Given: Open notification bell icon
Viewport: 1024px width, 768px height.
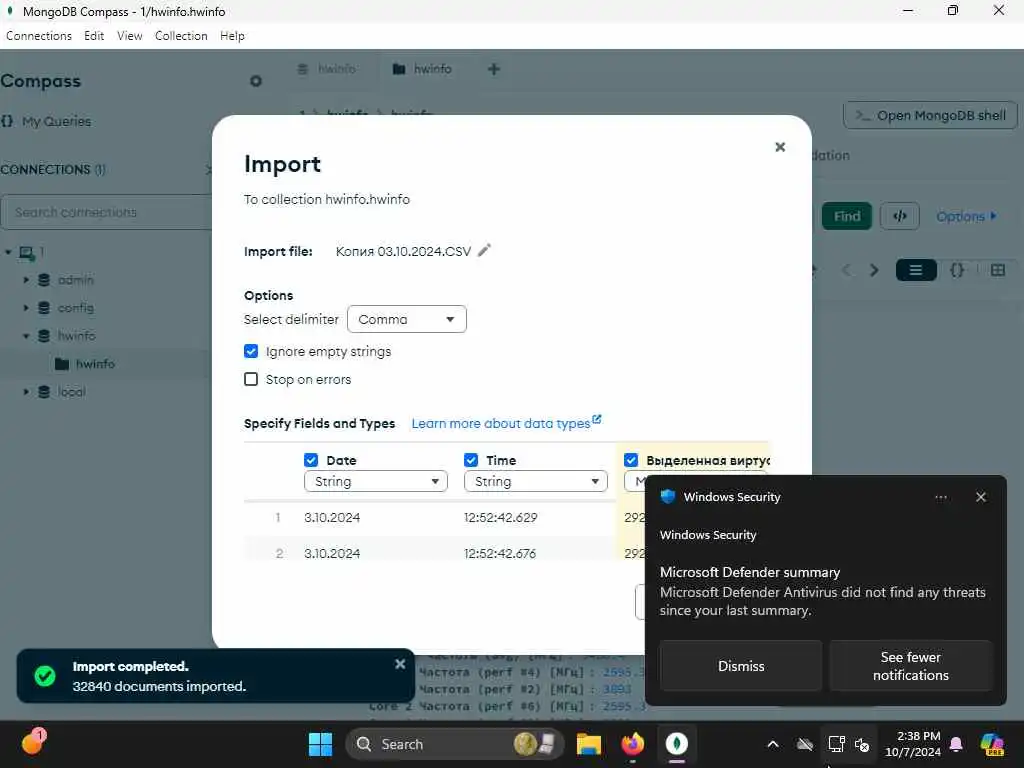Looking at the screenshot, I should (956, 744).
